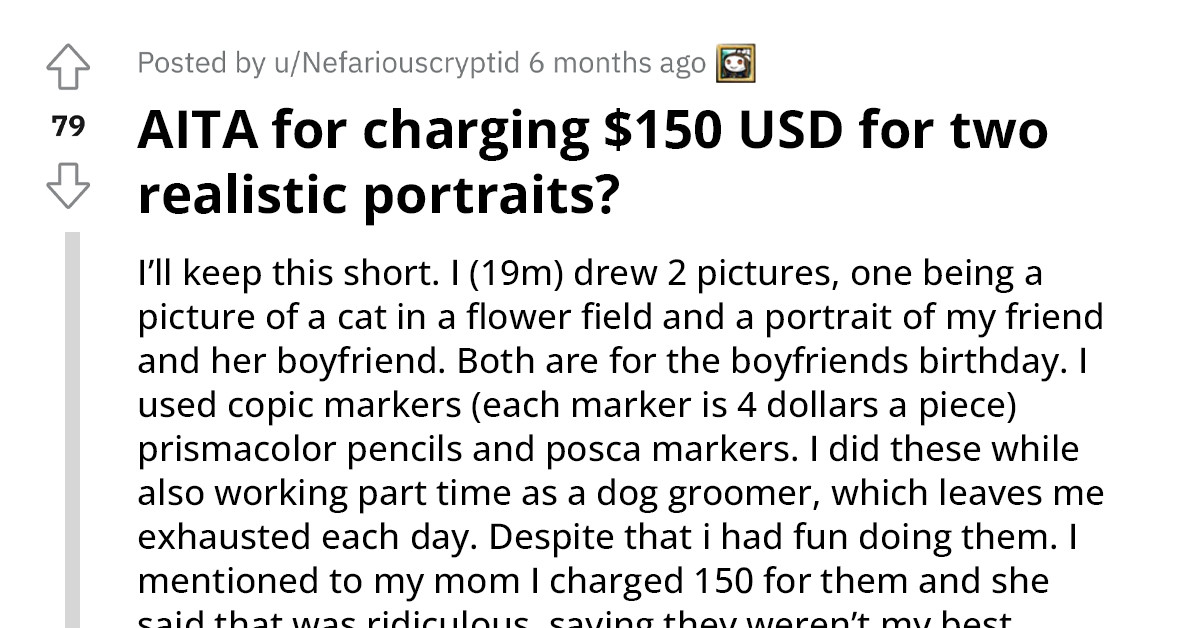Select the upward arrow above the score

pos(69,65)
